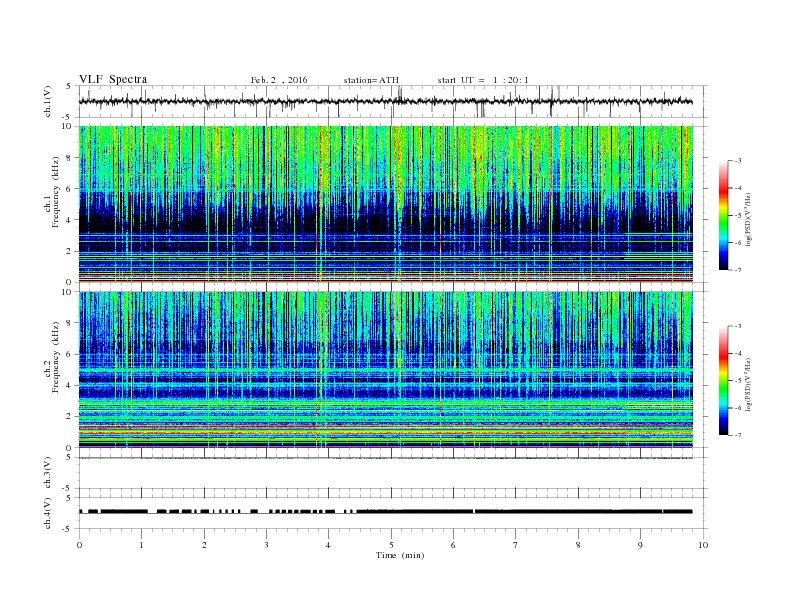Click the "ch.4(V)" axis label
The height and width of the screenshot is (612, 792).
[47, 513]
